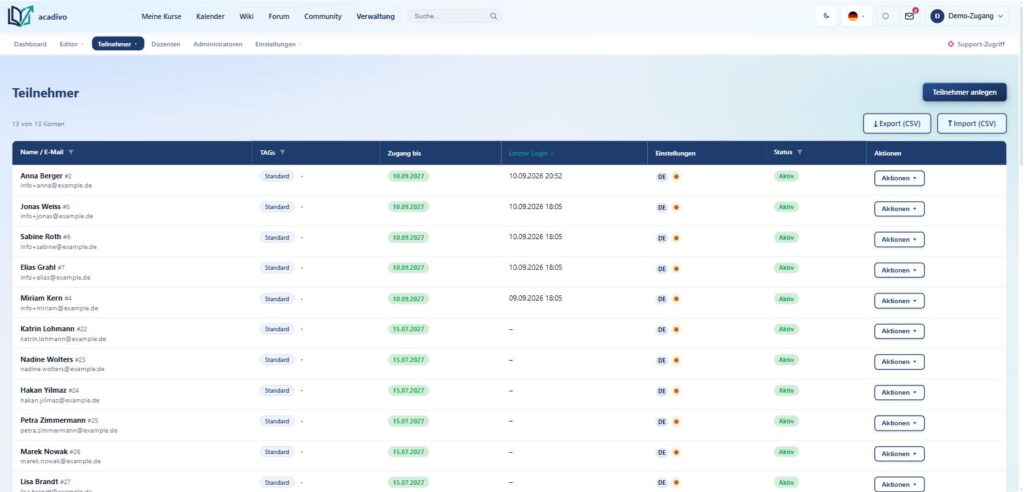The height and width of the screenshot is (492, 1024).
Task: Click the sun theme icon for Jonas Weiss
Action: click(x=676, y=207)
